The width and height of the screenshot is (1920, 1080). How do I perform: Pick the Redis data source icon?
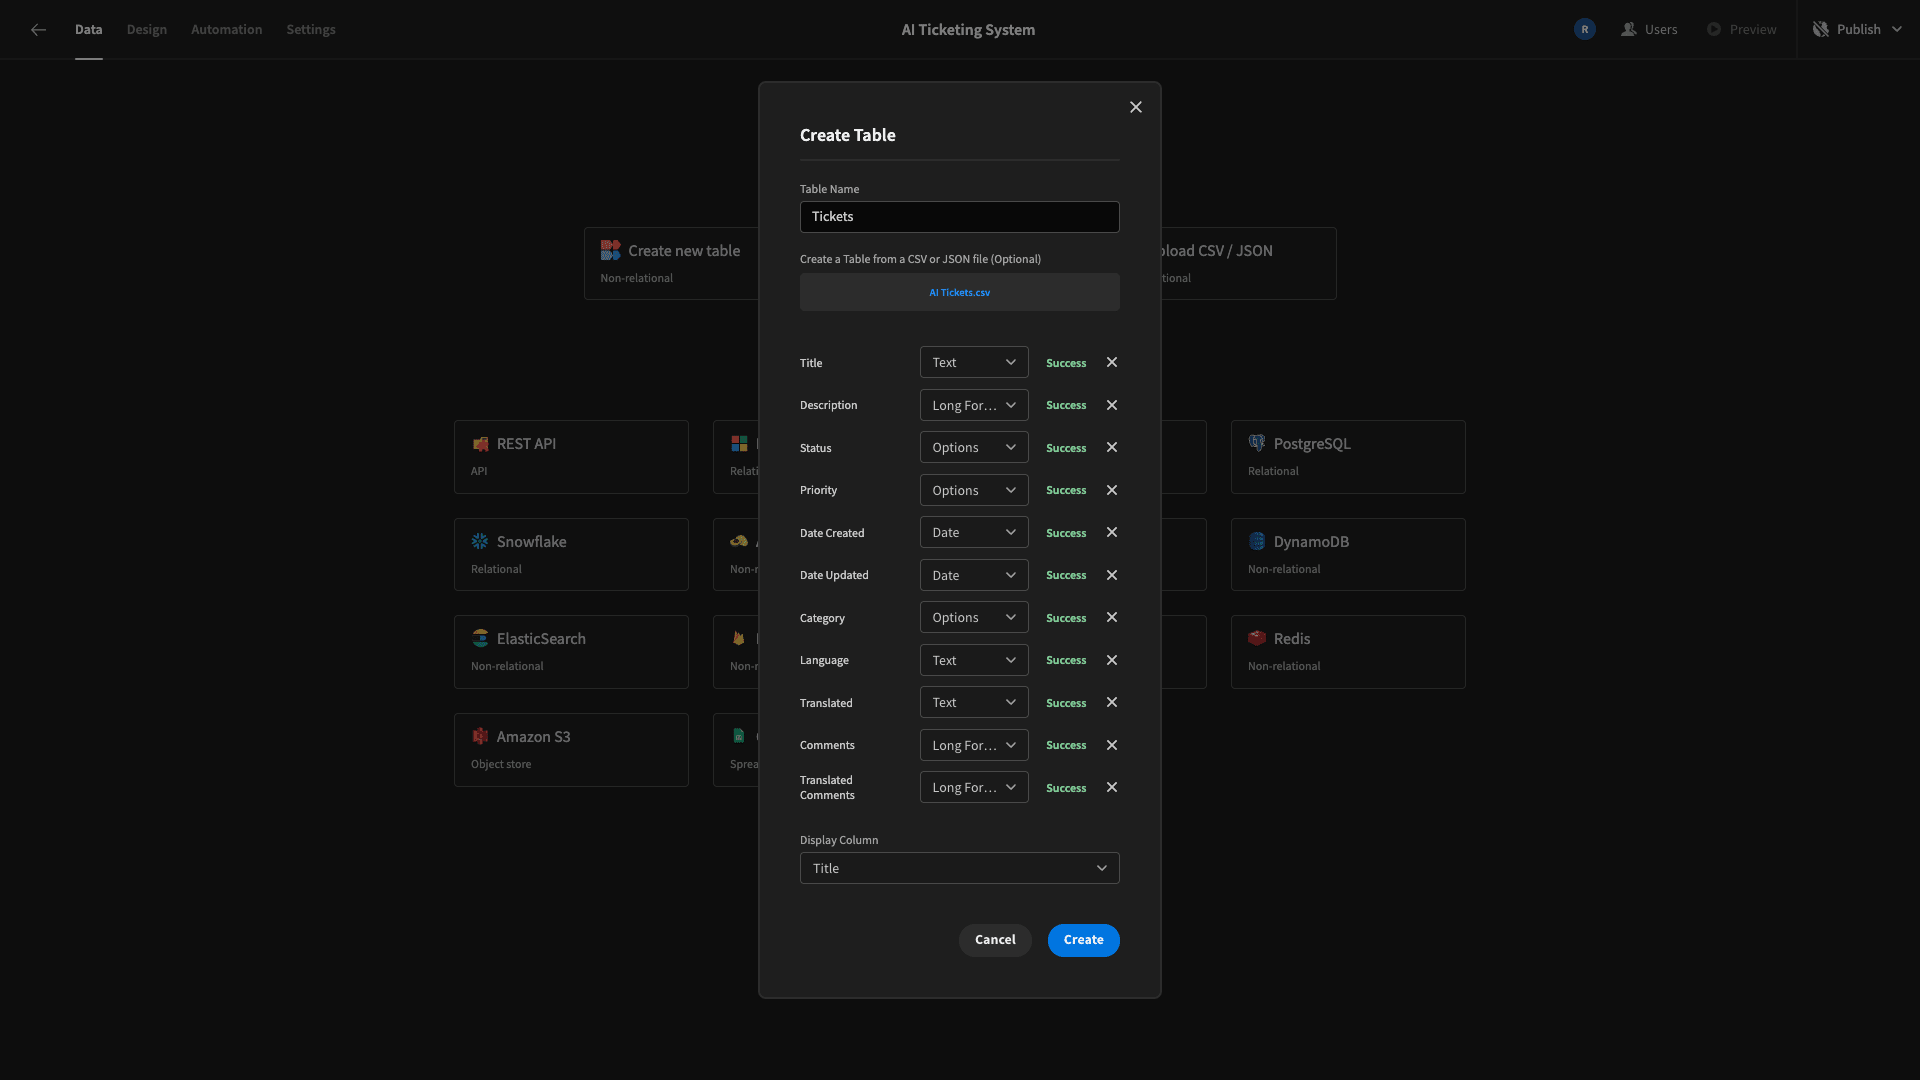(x=1257, y=638)
